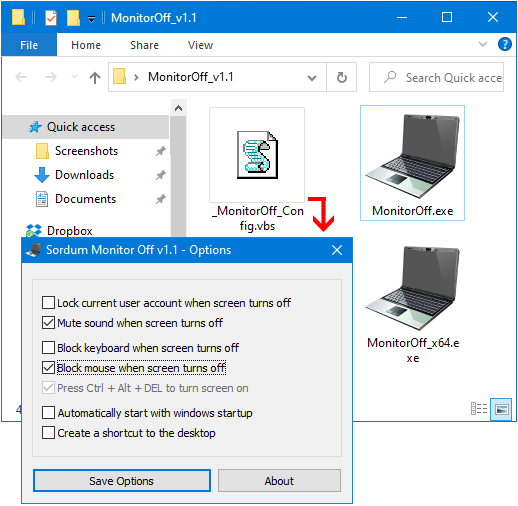Switch to Large icons view layout
The height and width of the screenshot is (506, 518).
click(501, 409)
